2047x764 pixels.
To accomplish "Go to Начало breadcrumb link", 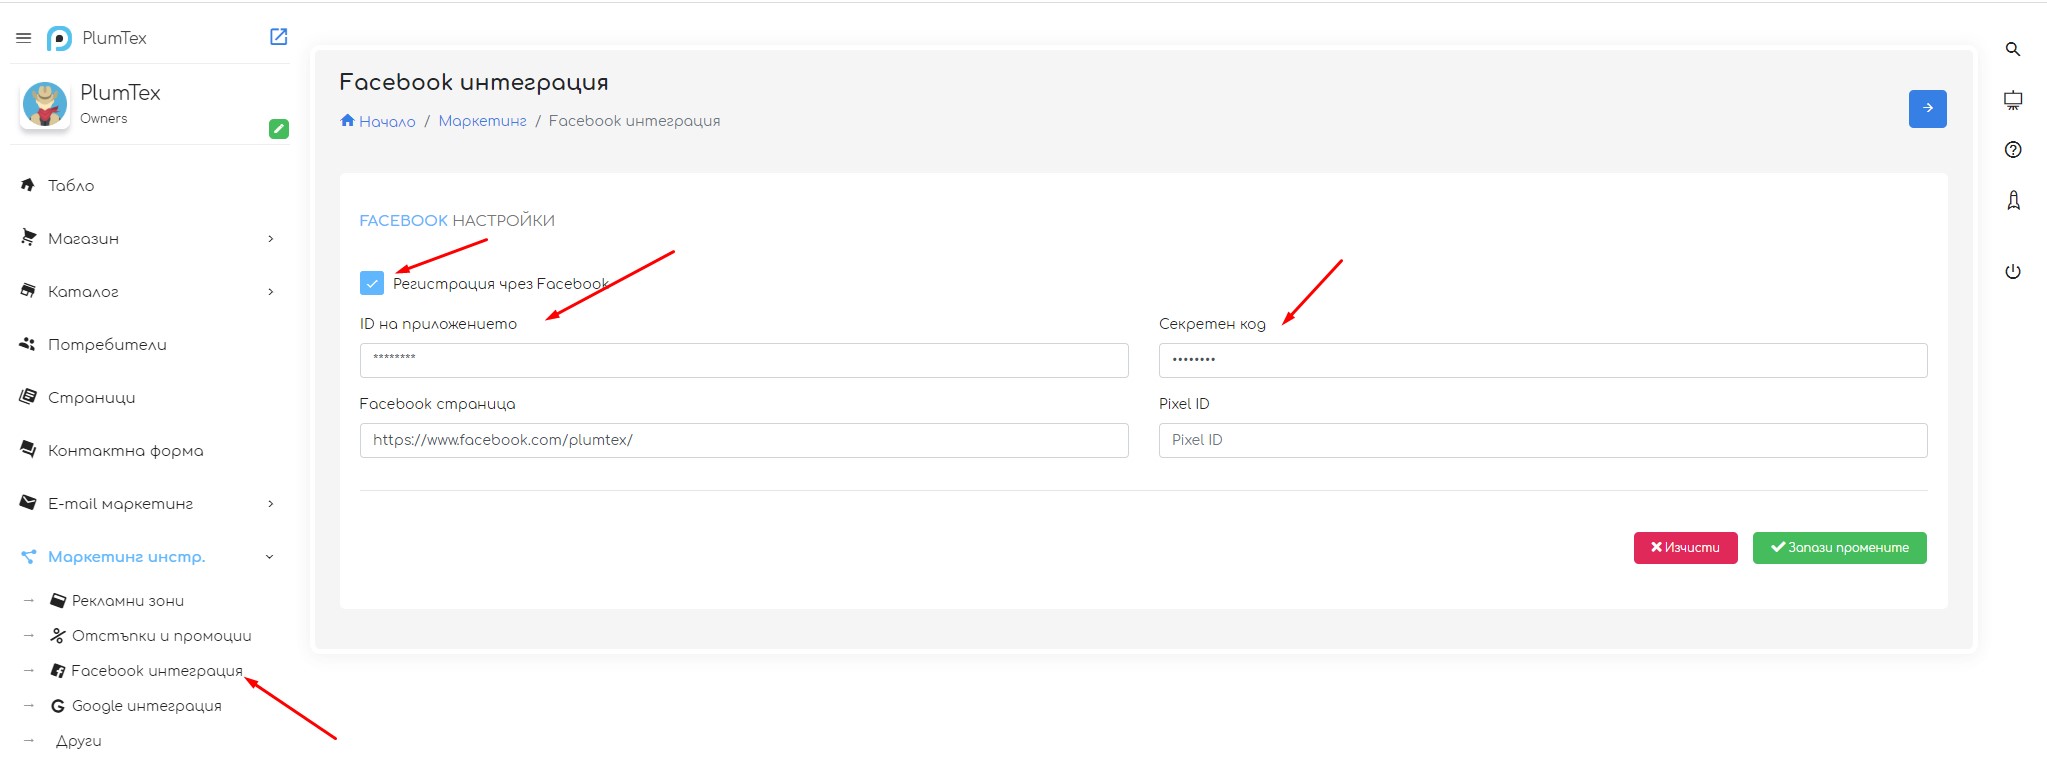I will (387, 121).
